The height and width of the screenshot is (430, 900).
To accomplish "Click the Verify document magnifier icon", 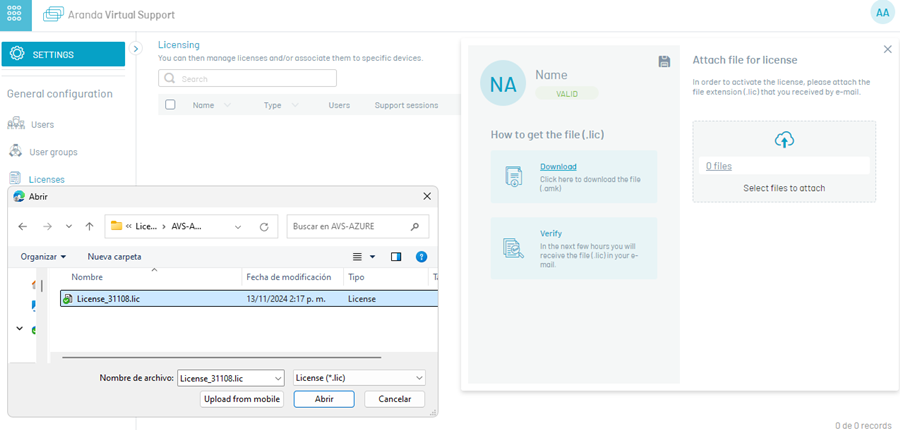I will pyautogui.click(x=514, y=248).
